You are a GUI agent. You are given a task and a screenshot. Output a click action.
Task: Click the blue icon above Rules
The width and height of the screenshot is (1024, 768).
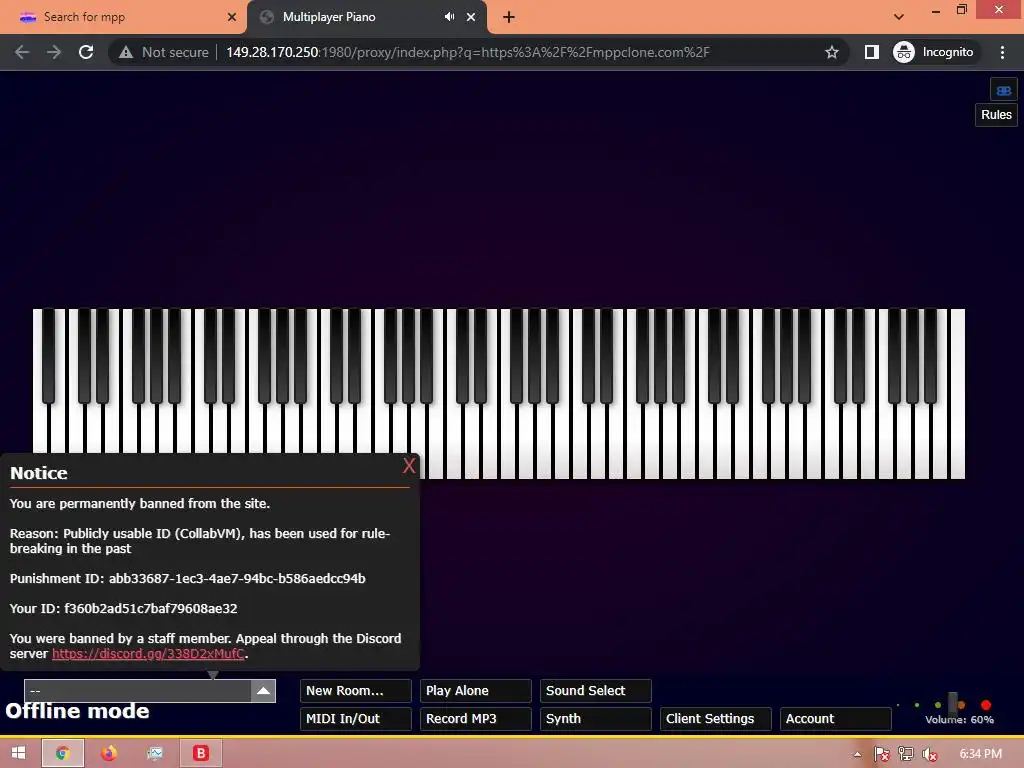[x=1004, y=90]
